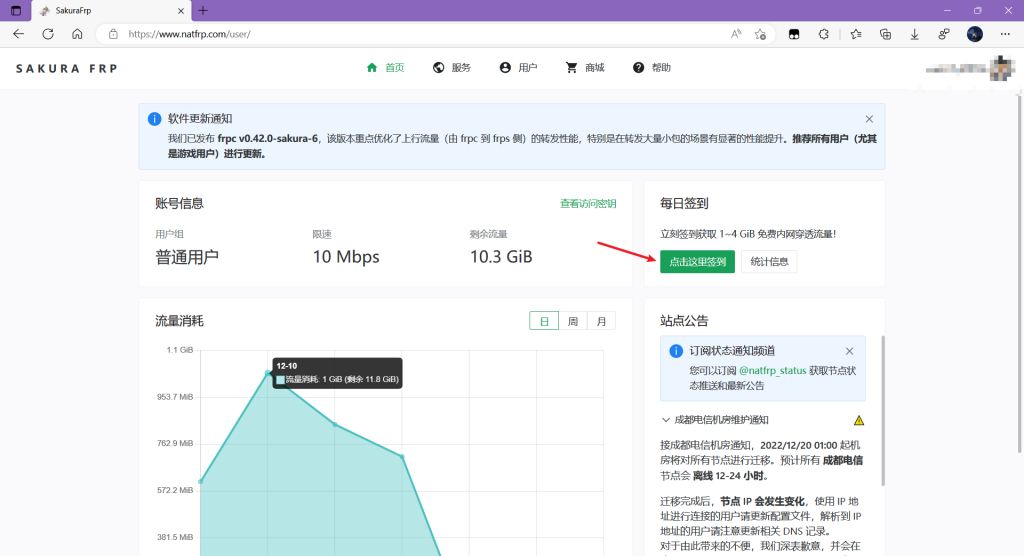
Task: Click the 每日签到 heading
Action: [x=684, y=203]
